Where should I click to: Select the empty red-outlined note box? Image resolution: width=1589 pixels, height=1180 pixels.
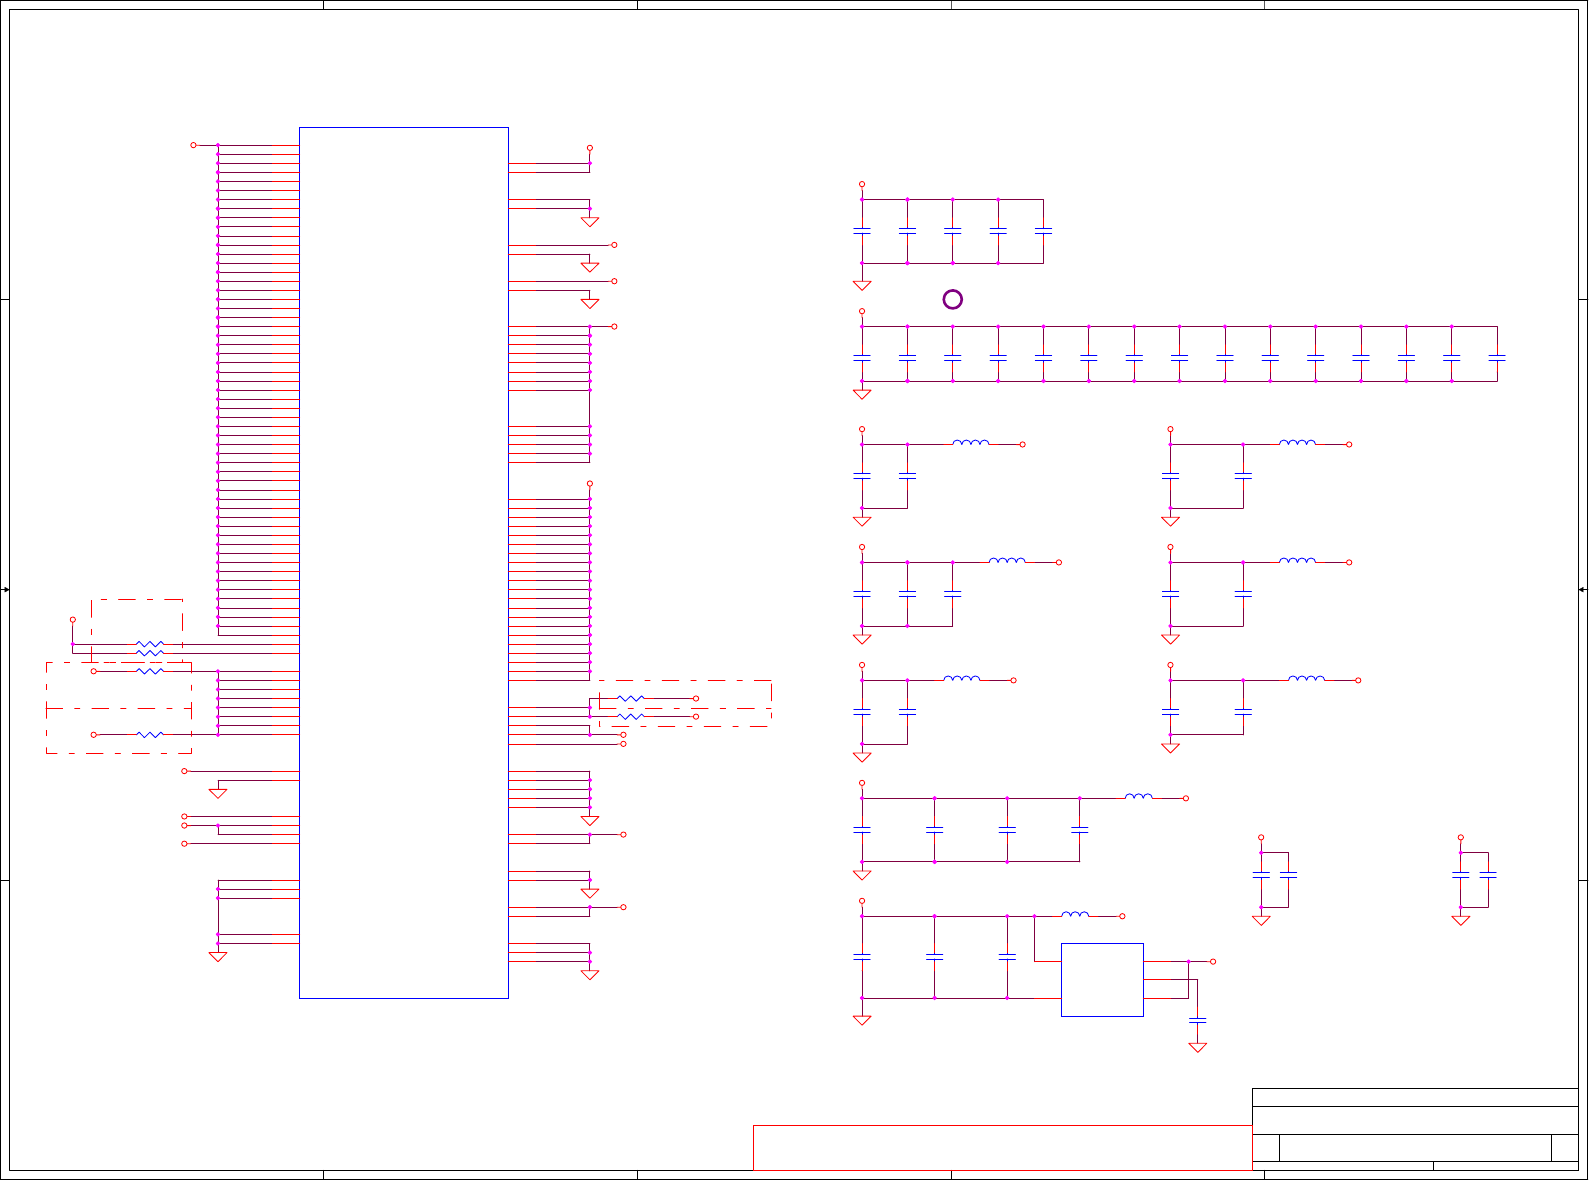click(1002, 1148)
